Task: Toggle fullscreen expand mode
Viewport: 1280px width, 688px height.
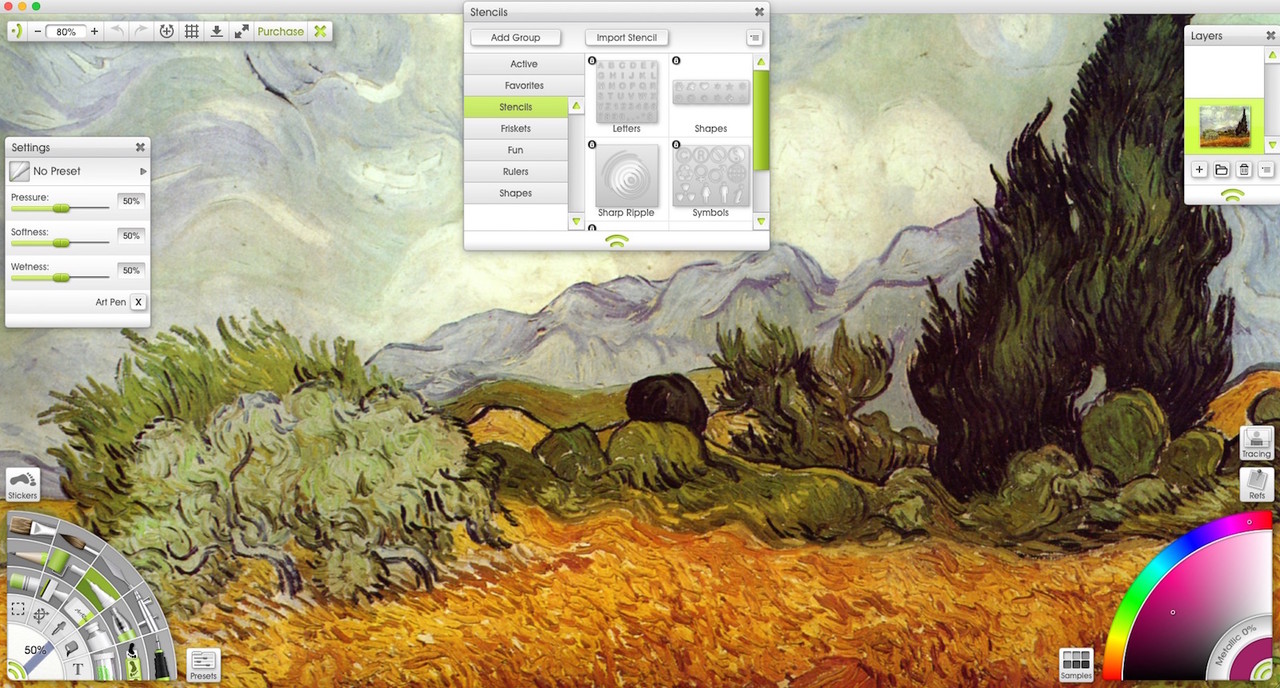Action: (x=242, y=31)
